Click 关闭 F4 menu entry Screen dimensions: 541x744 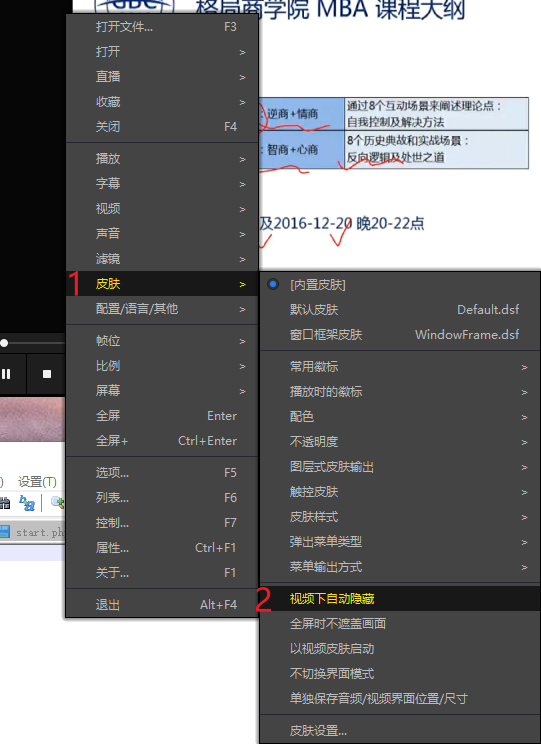pyautogui.click(x=162, y=127)
